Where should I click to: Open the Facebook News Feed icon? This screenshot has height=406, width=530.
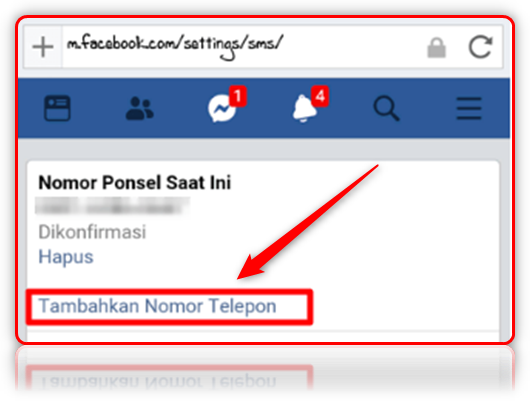click(x=57, y=108)
